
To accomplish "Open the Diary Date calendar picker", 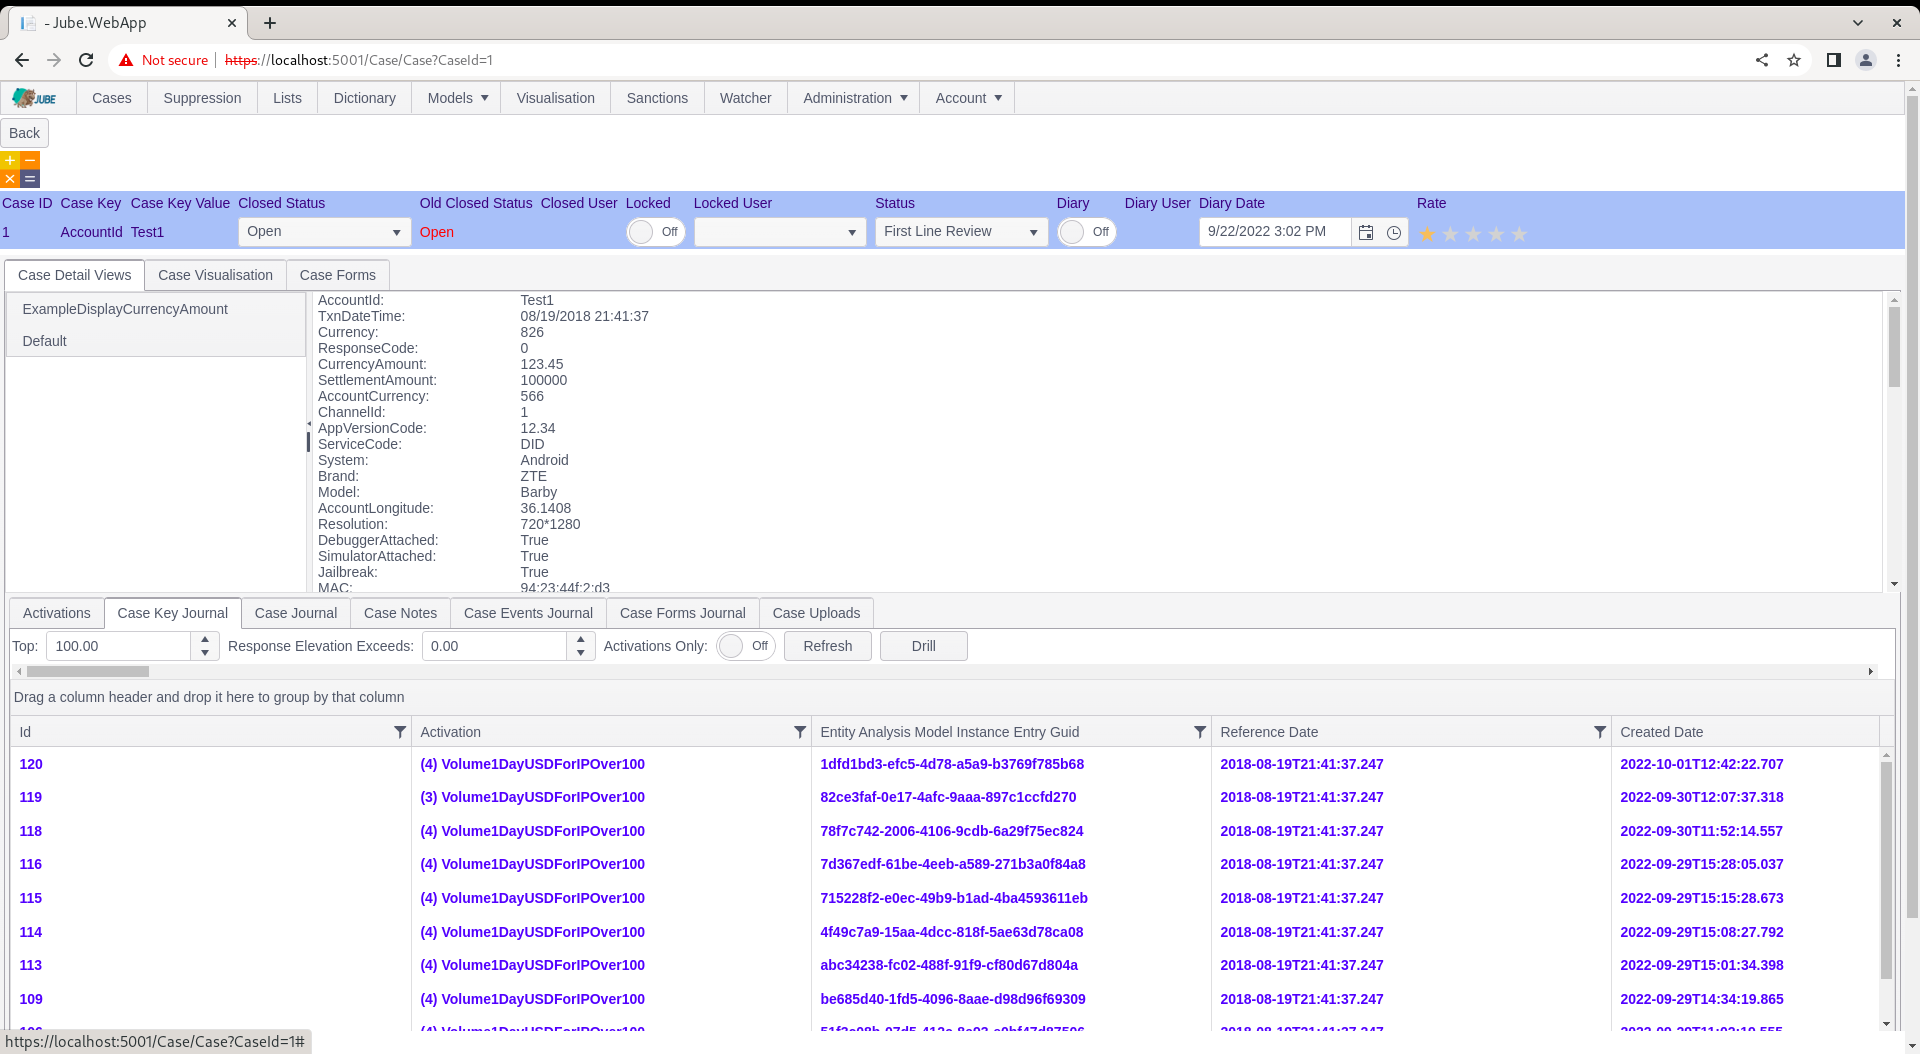I will coord(1366,232).
